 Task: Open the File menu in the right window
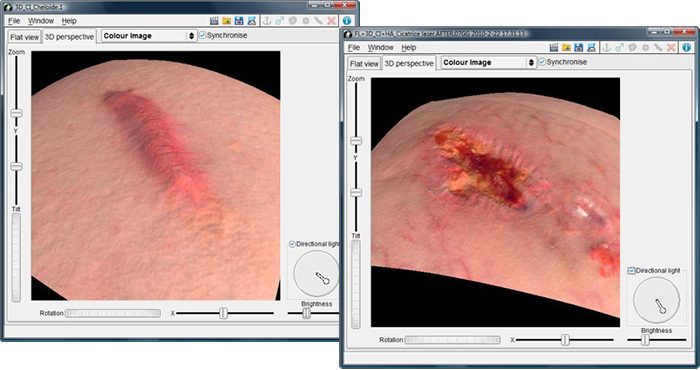pyautogui.click(x=354, y=47)
